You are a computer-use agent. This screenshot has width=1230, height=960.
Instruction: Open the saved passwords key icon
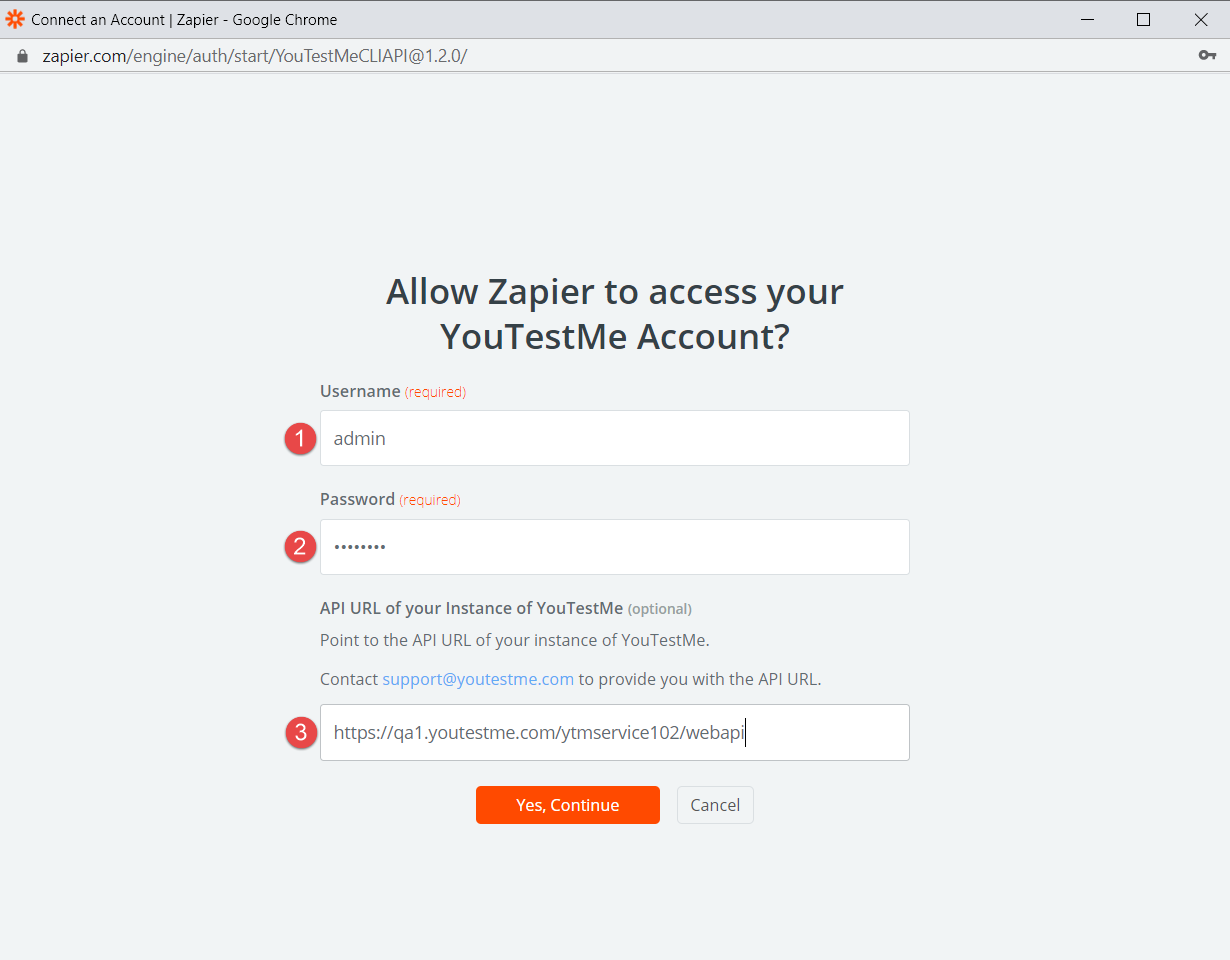pyautogui.click(x=1207, y=55)
